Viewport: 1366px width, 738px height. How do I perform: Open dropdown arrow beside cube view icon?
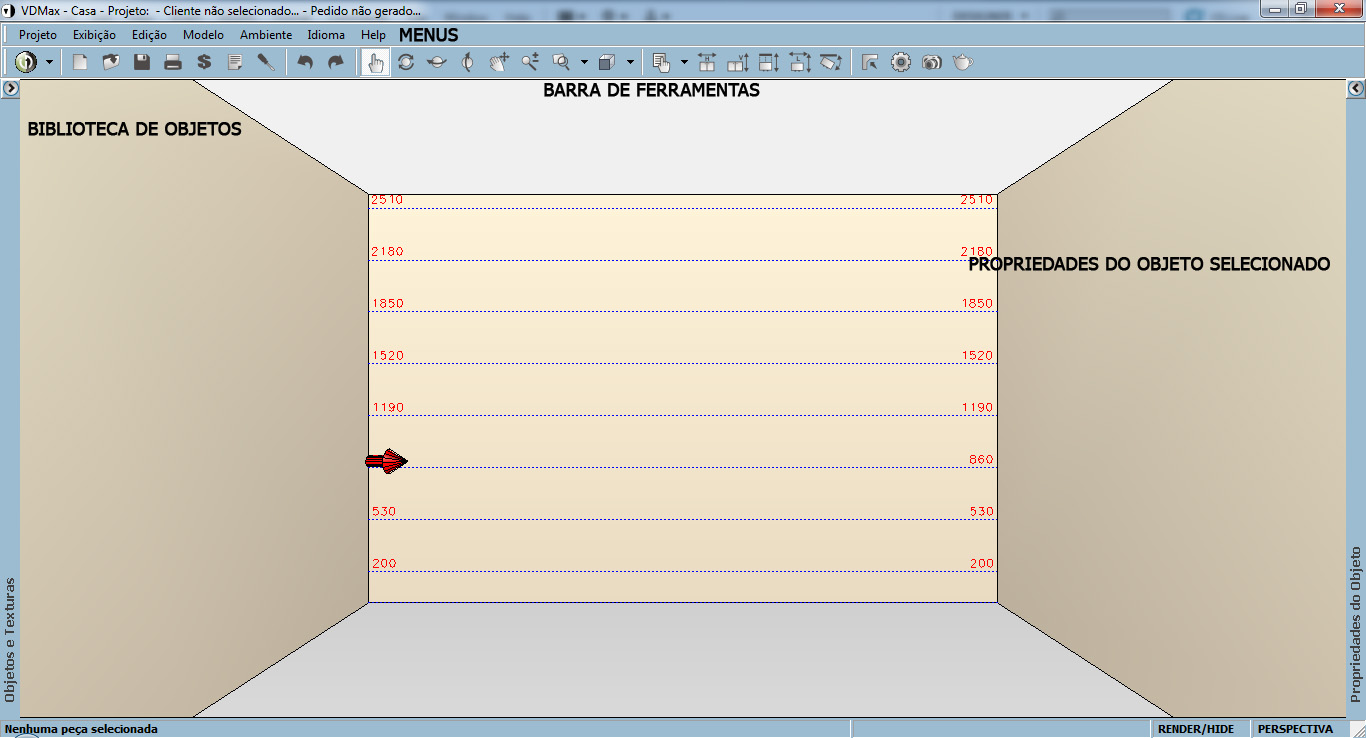coord(630,62)
